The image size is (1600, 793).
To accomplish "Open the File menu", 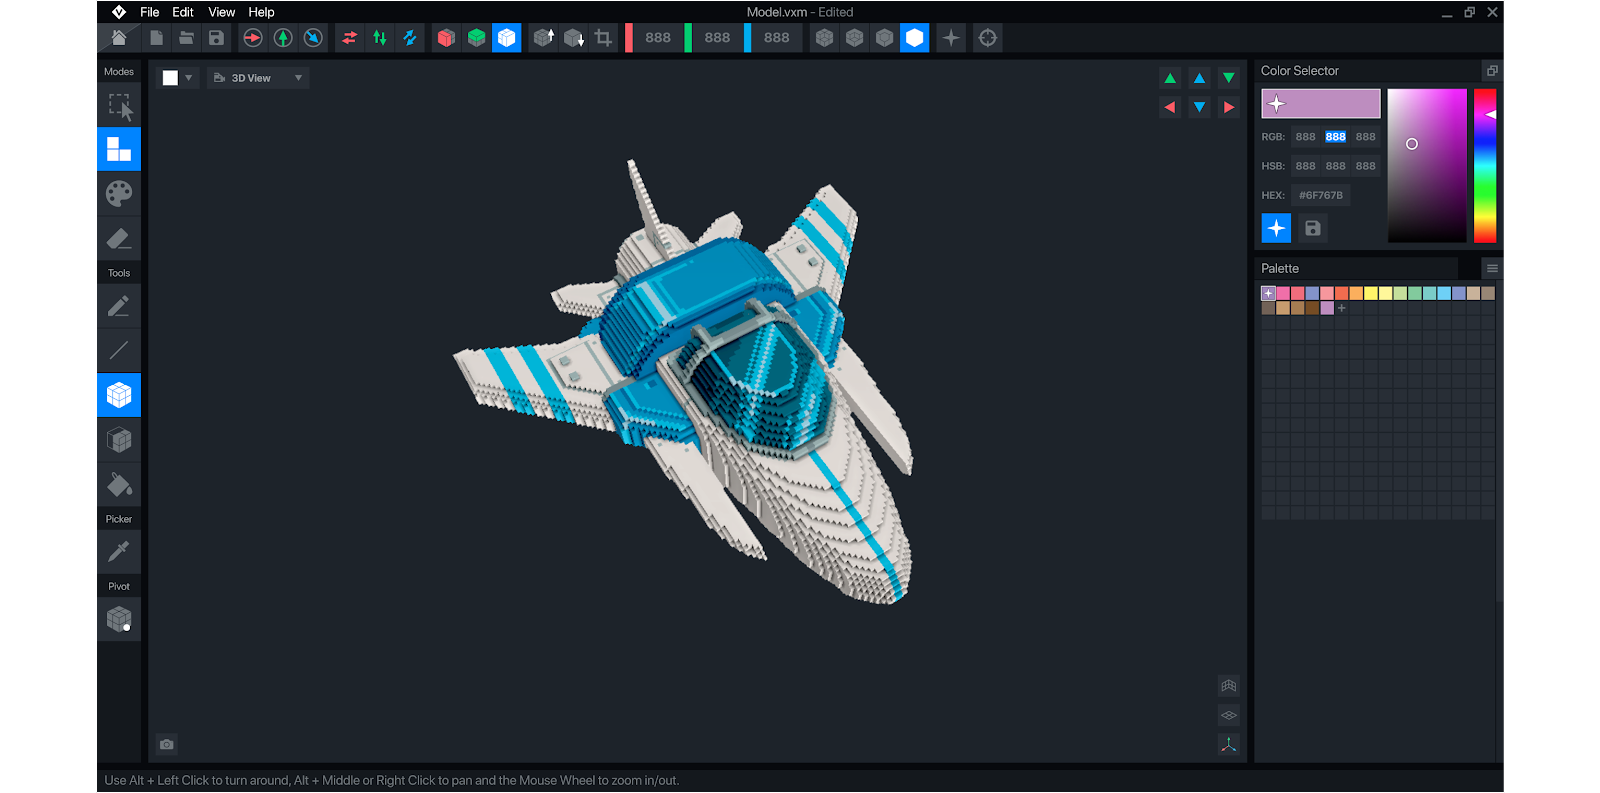I will [150, 12].
